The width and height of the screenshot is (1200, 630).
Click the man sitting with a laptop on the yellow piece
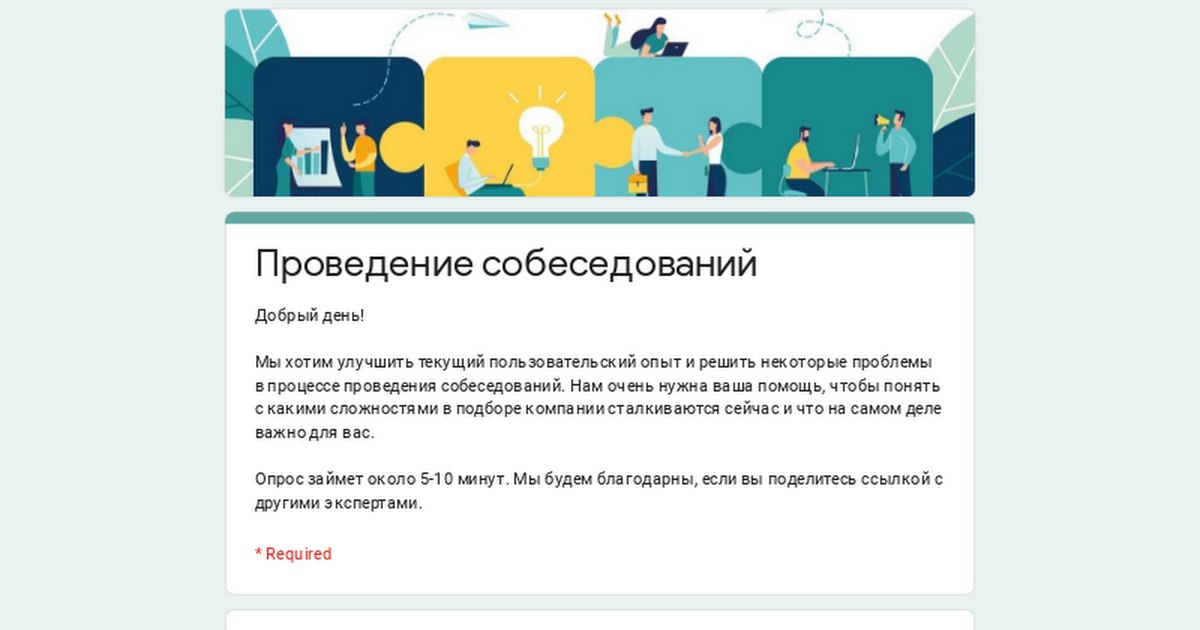[x=484, y=168]
